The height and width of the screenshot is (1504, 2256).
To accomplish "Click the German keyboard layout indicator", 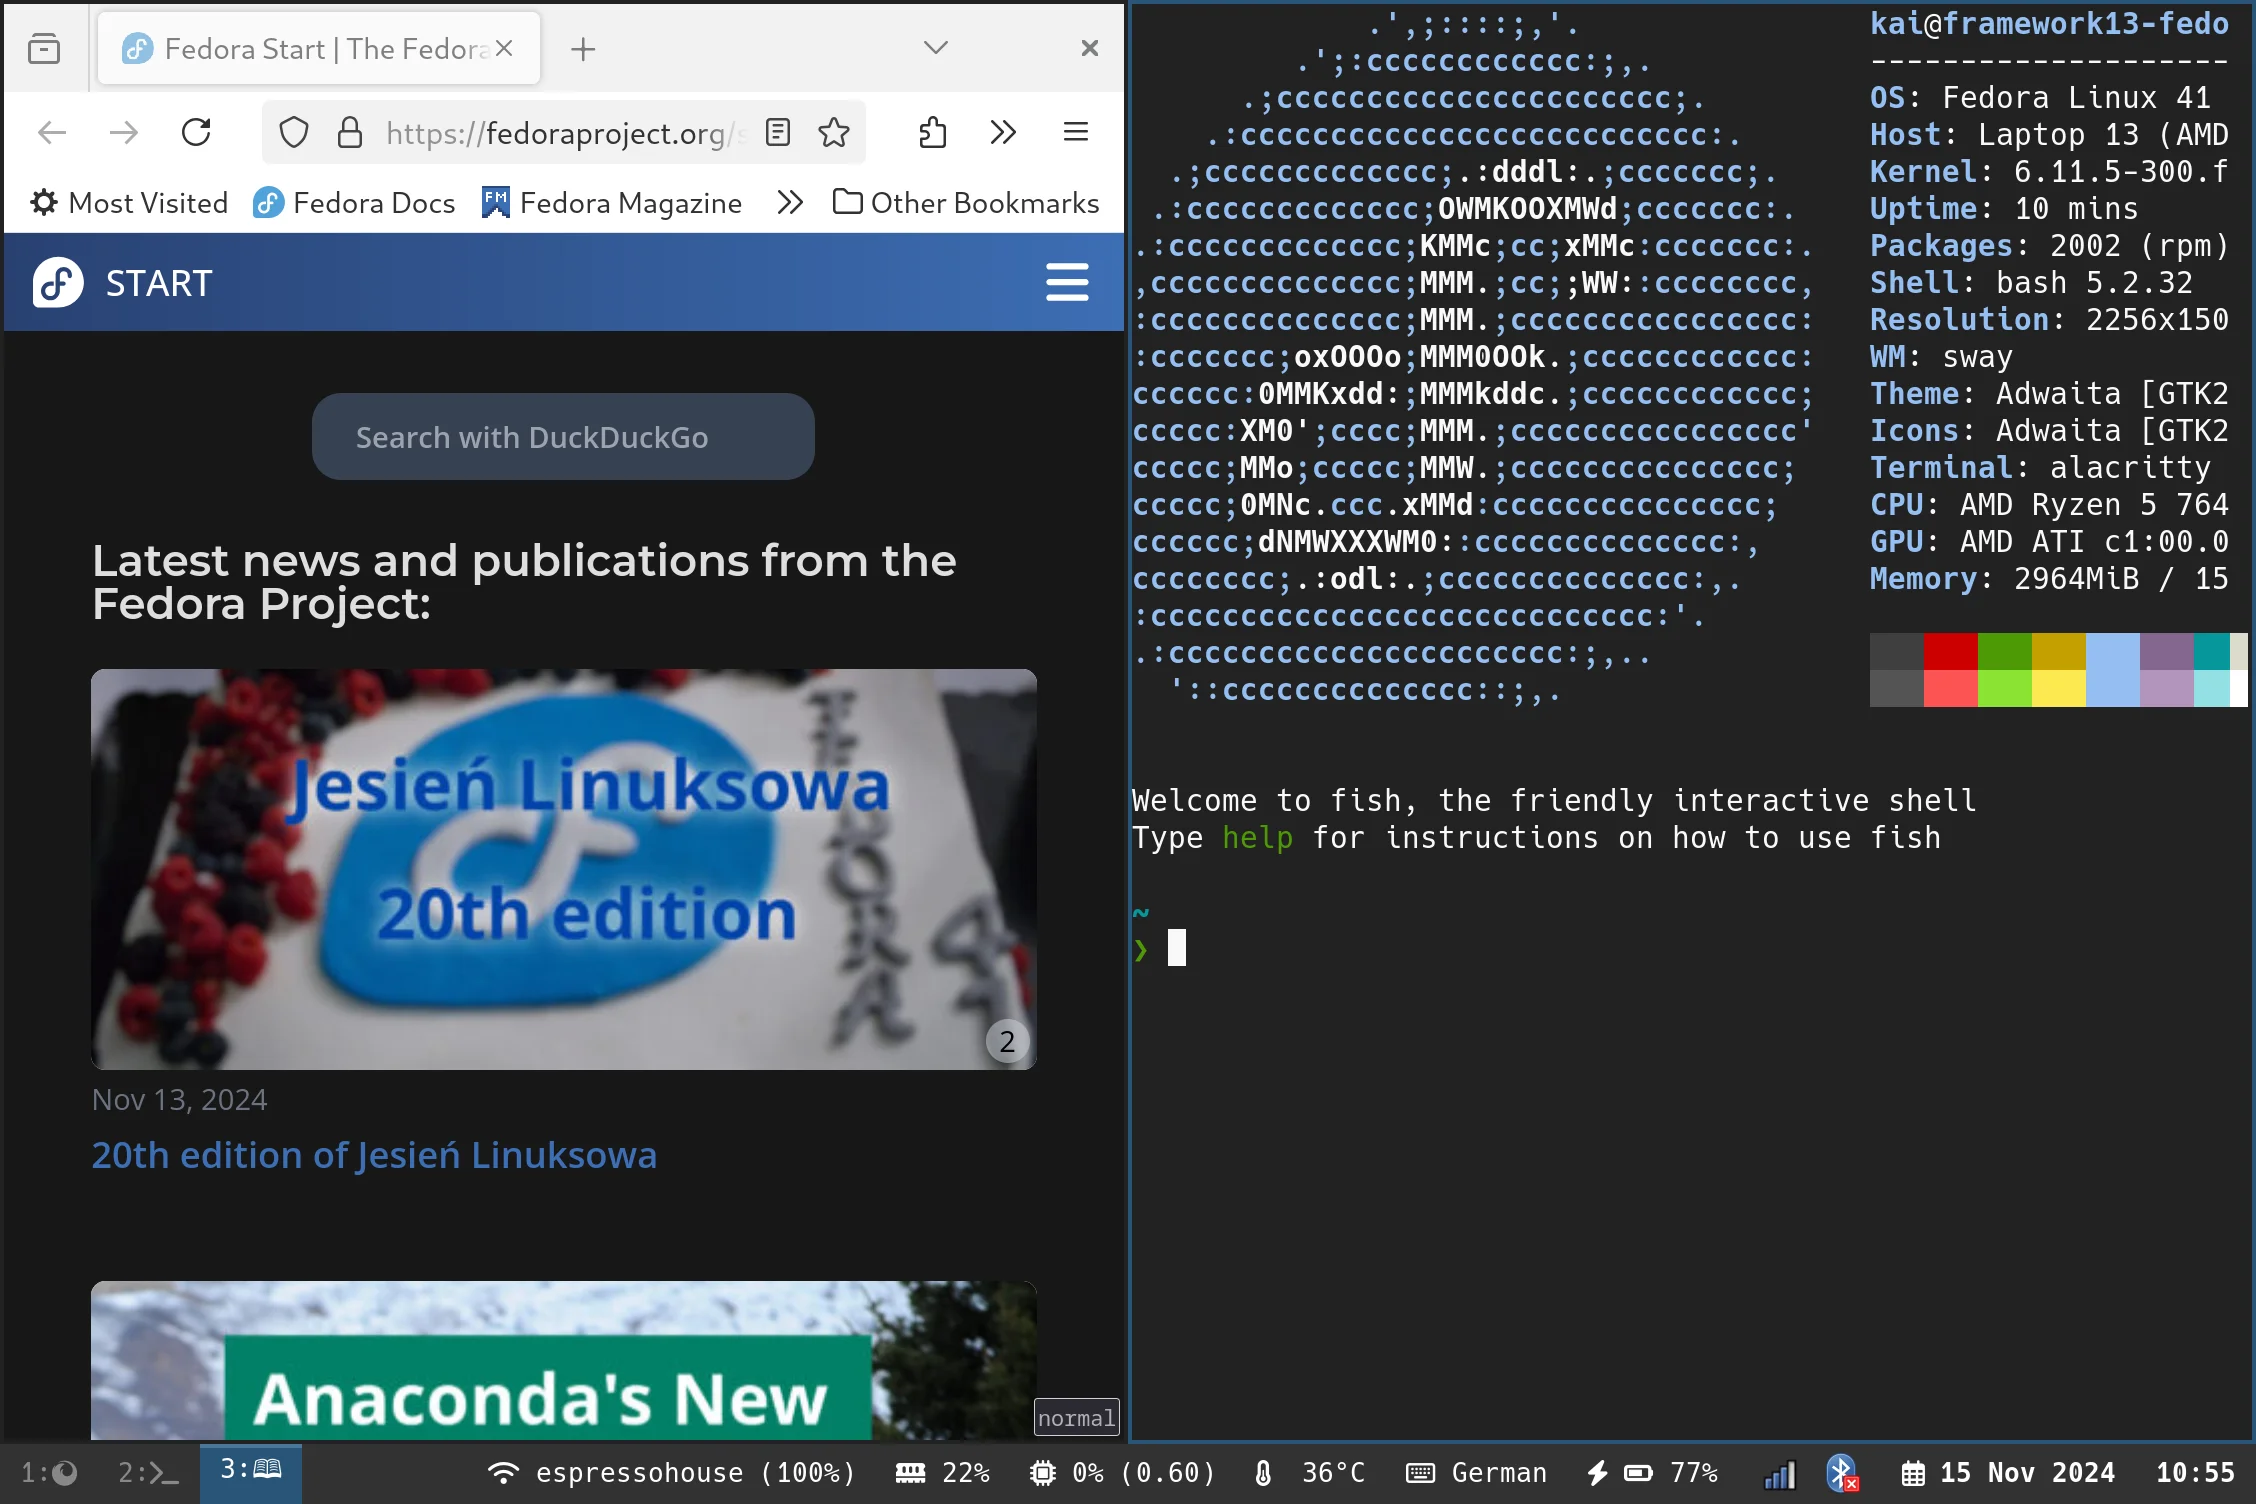I will coord(1476,1473).
